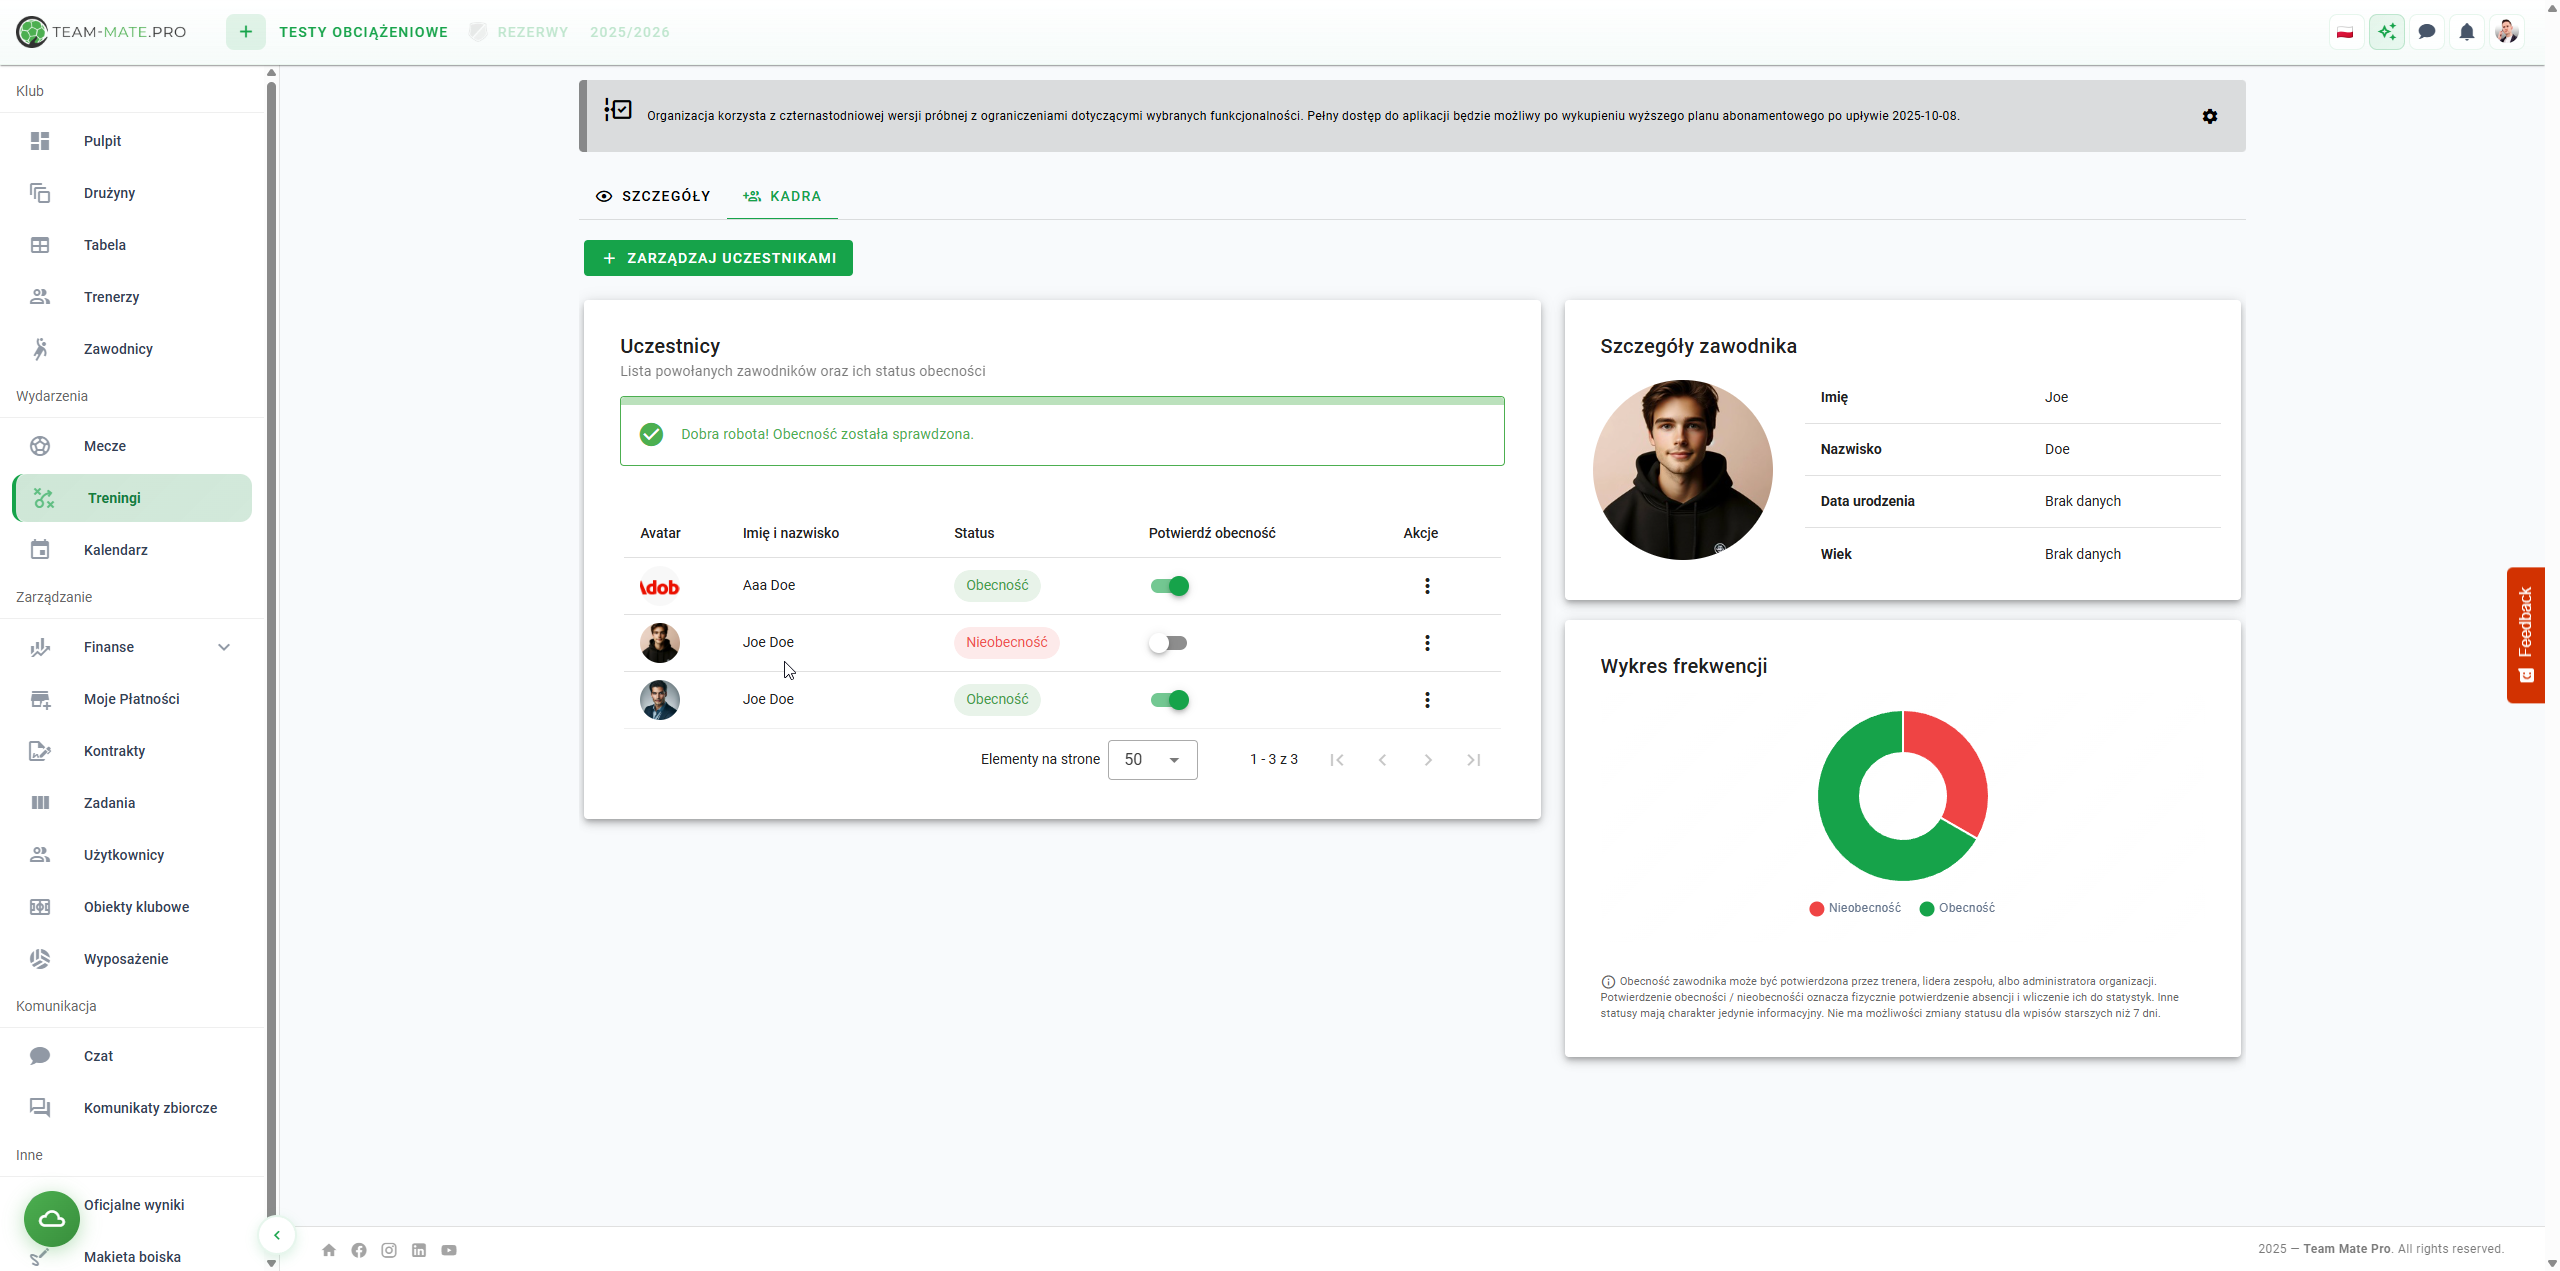2560x1271 pixels.
Task: Open actions menu for Aaa Doe
Action: 1427,586
